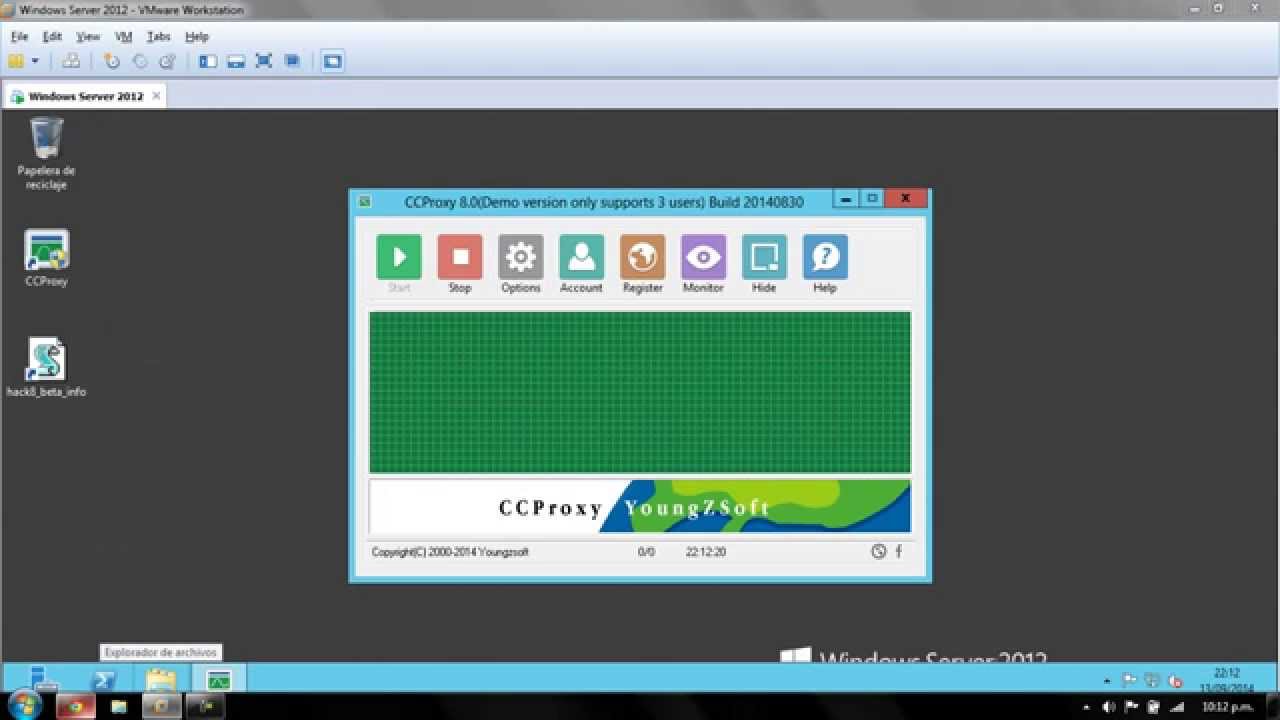Close the CCProxy window
Screen dimensions: 1280x720
(906, 199)
